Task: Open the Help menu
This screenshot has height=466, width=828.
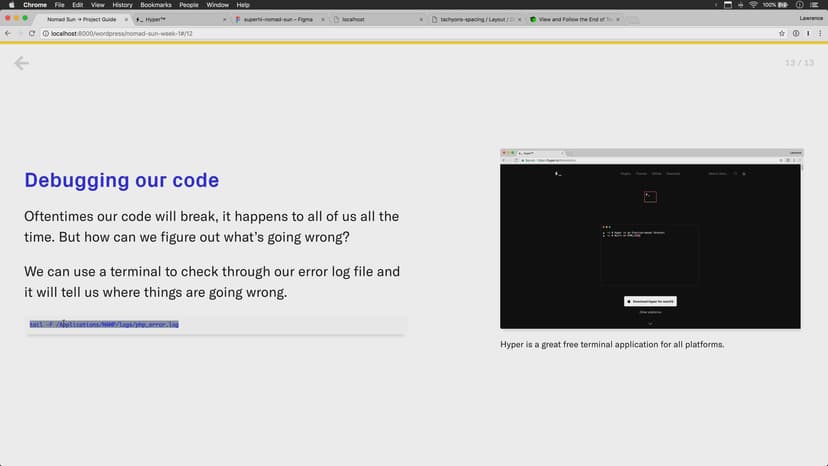Action: [243, 5]
